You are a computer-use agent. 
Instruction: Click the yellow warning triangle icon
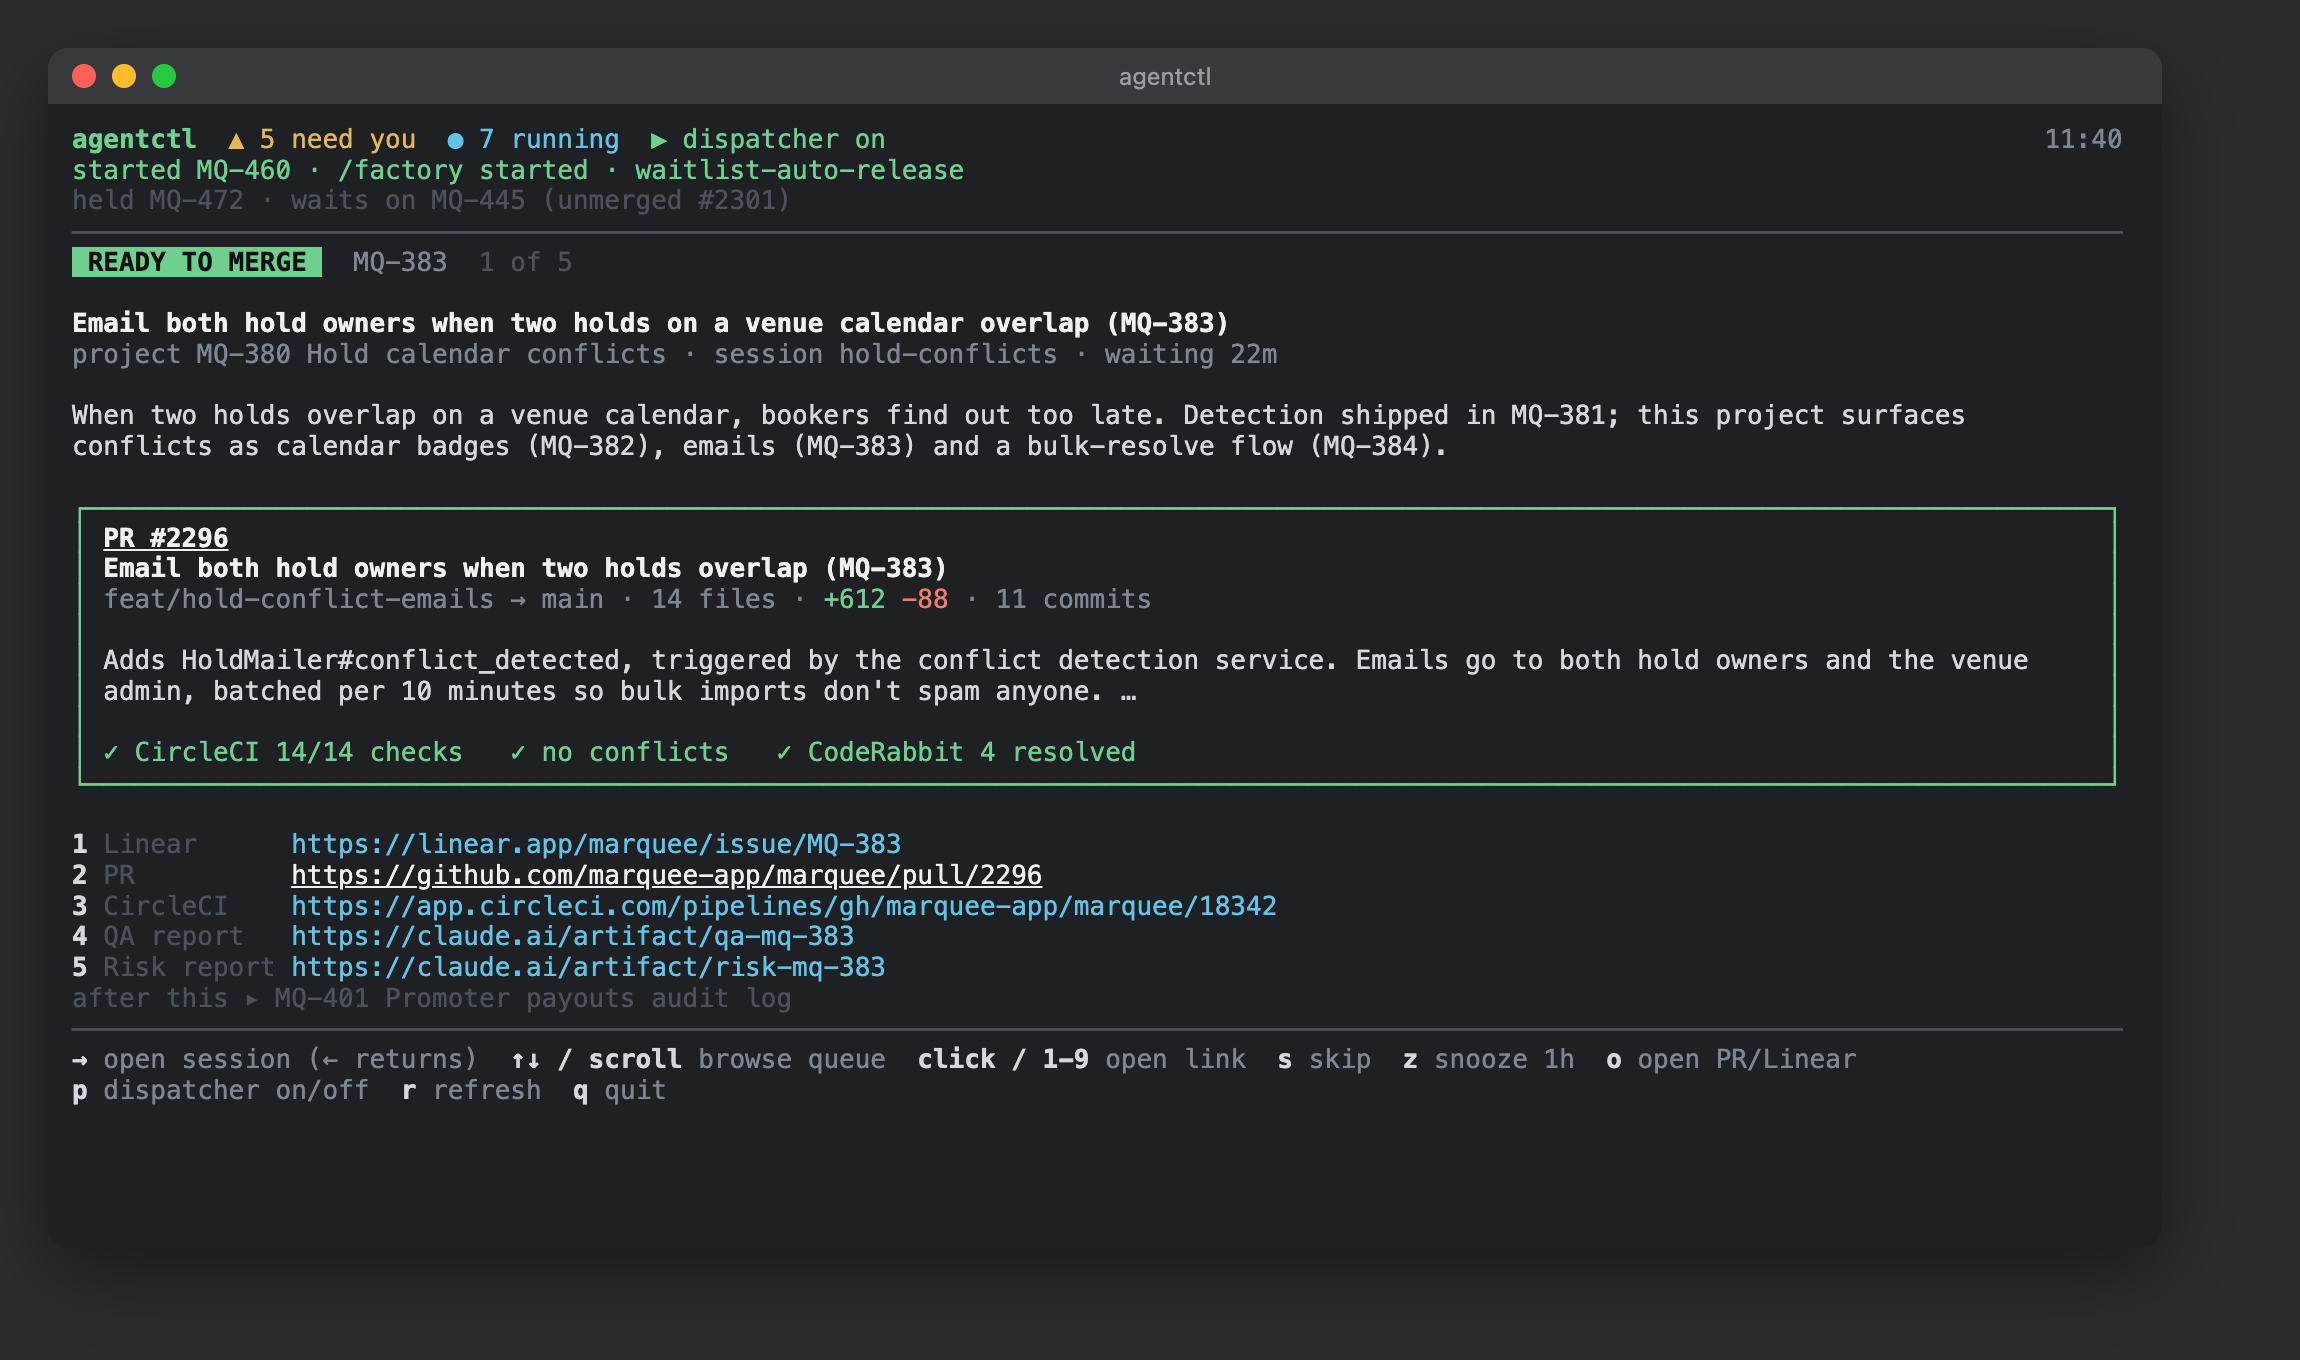coord(236,140)
